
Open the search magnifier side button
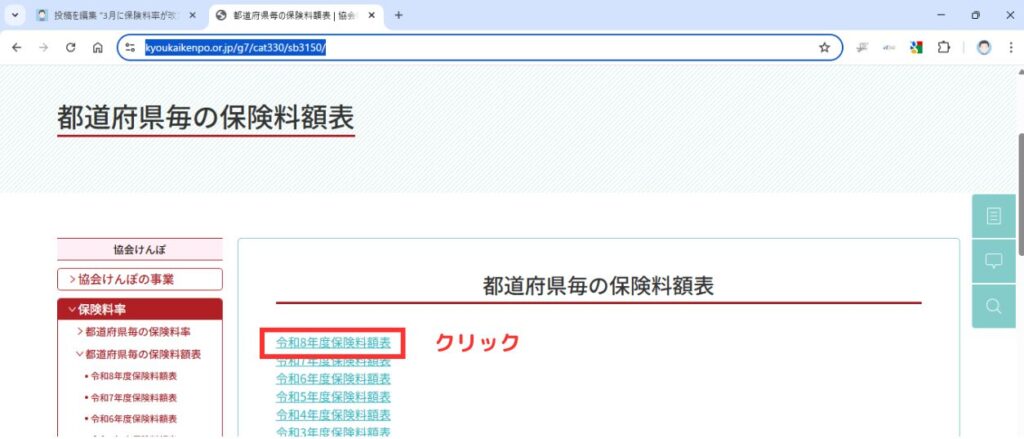coord(993,306)
